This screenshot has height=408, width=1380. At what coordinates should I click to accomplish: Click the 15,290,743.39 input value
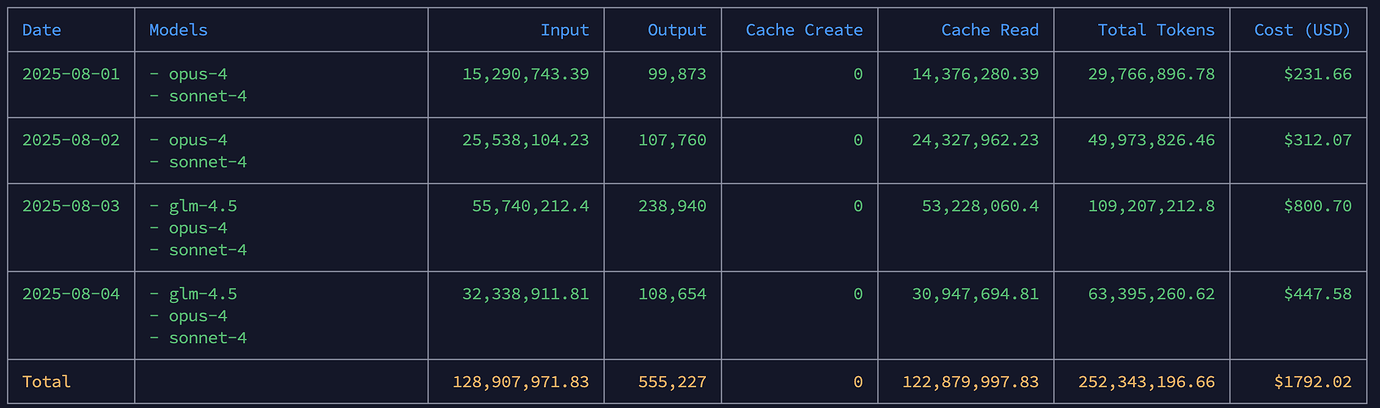[526, 74]
